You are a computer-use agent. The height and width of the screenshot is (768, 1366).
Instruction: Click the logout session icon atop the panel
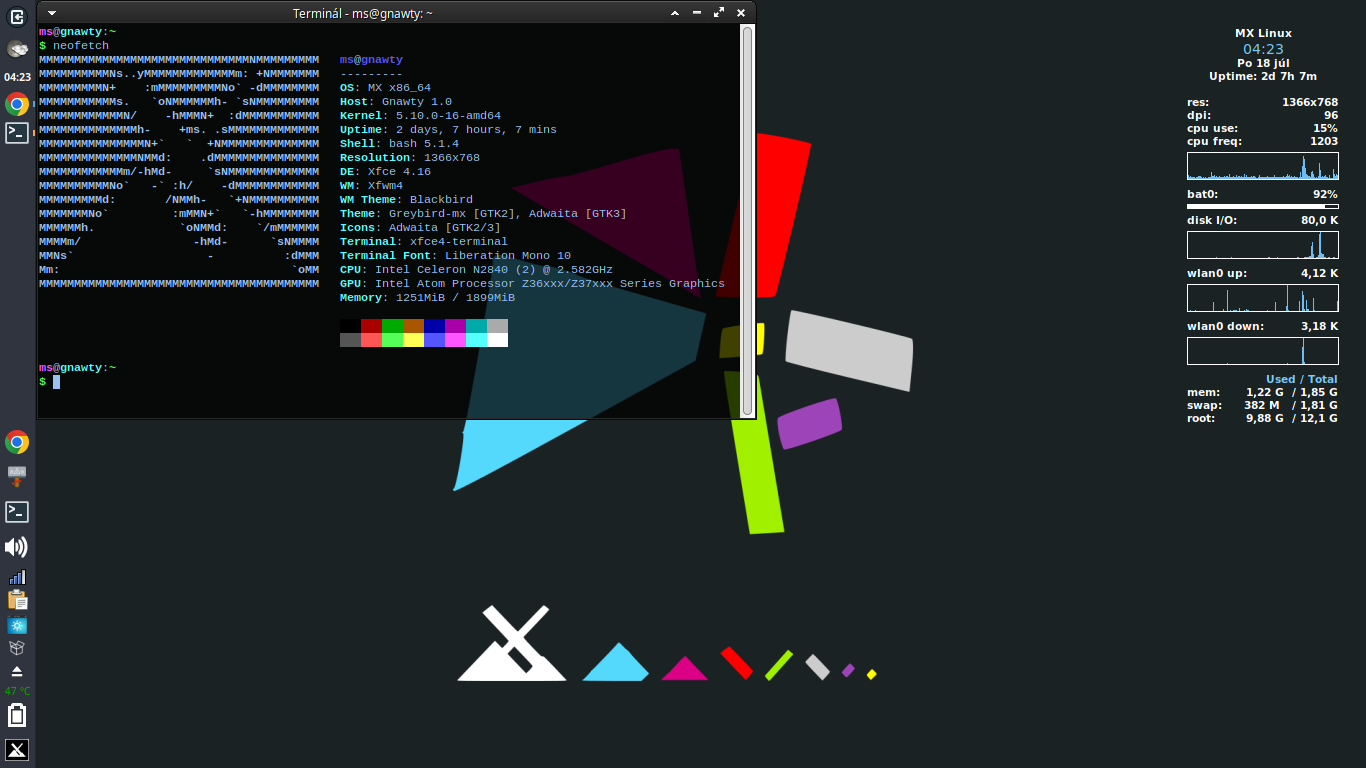pos(17,16)
